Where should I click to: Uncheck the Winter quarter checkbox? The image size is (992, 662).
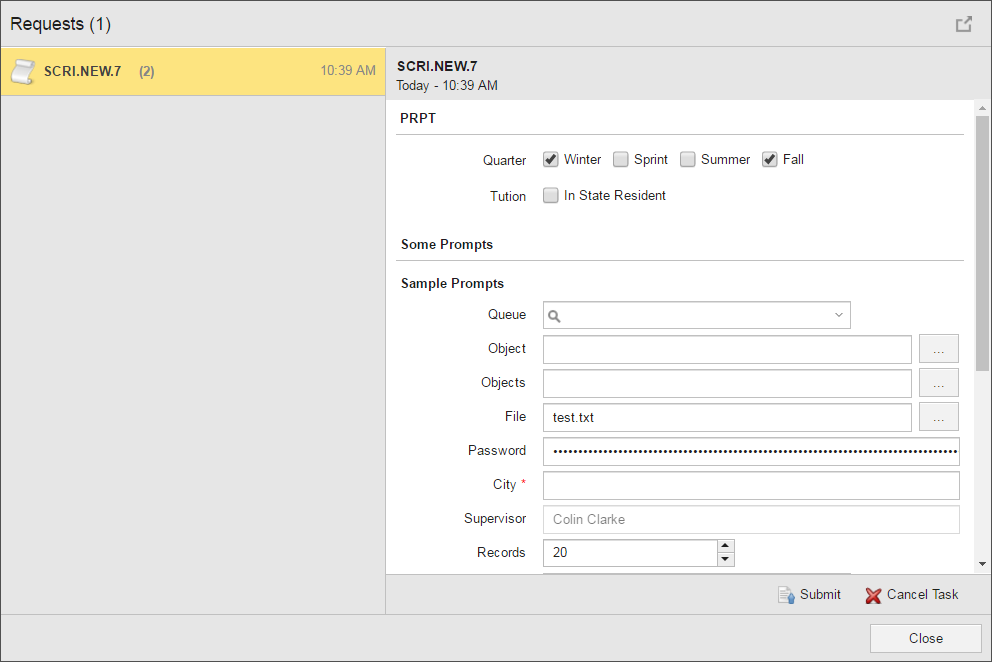(x=551, y=159)
